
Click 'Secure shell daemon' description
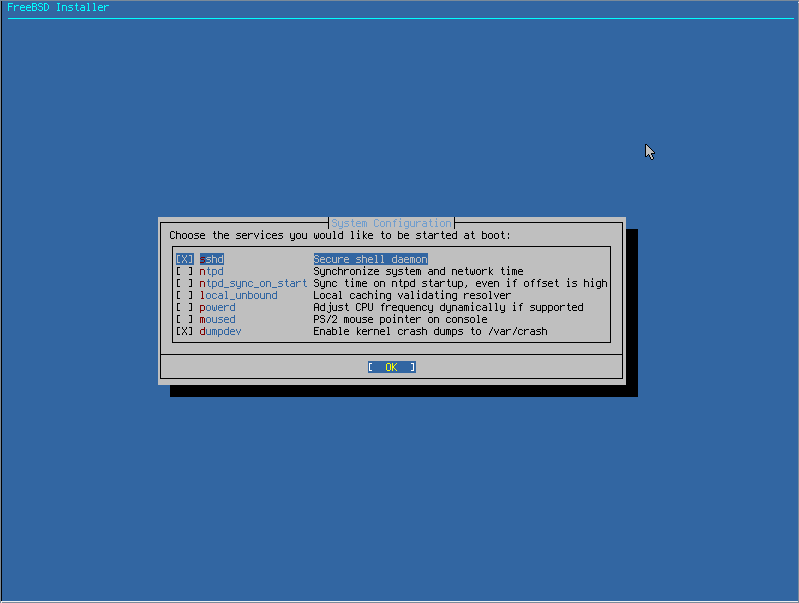coord(370,259)
